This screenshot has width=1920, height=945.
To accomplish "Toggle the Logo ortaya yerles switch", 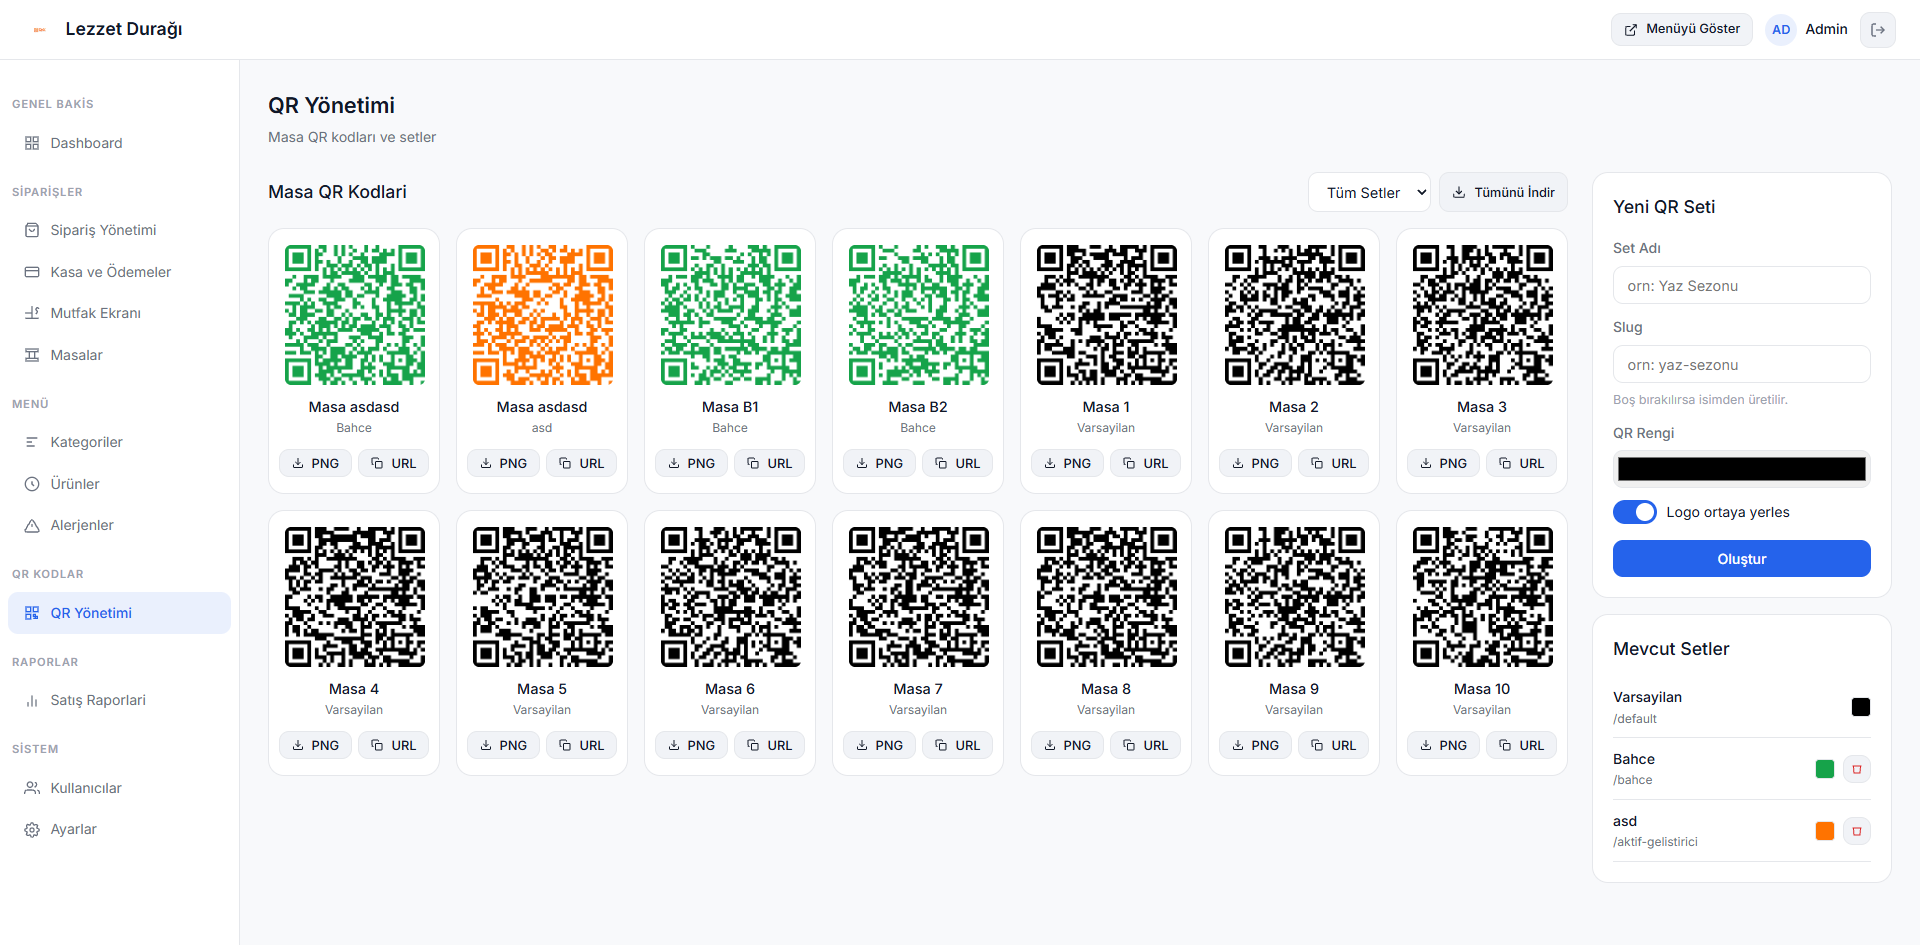I will (x=1635, y=512).
